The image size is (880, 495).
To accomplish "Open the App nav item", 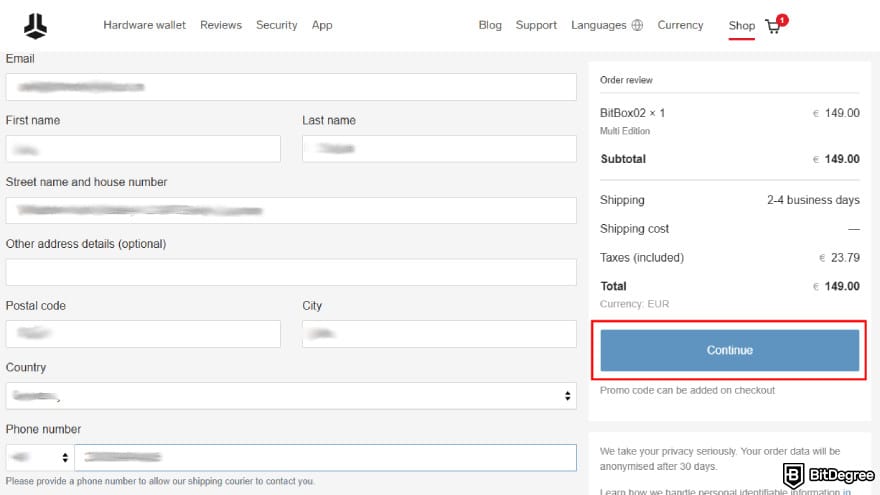I will click(x=322, y=25).
